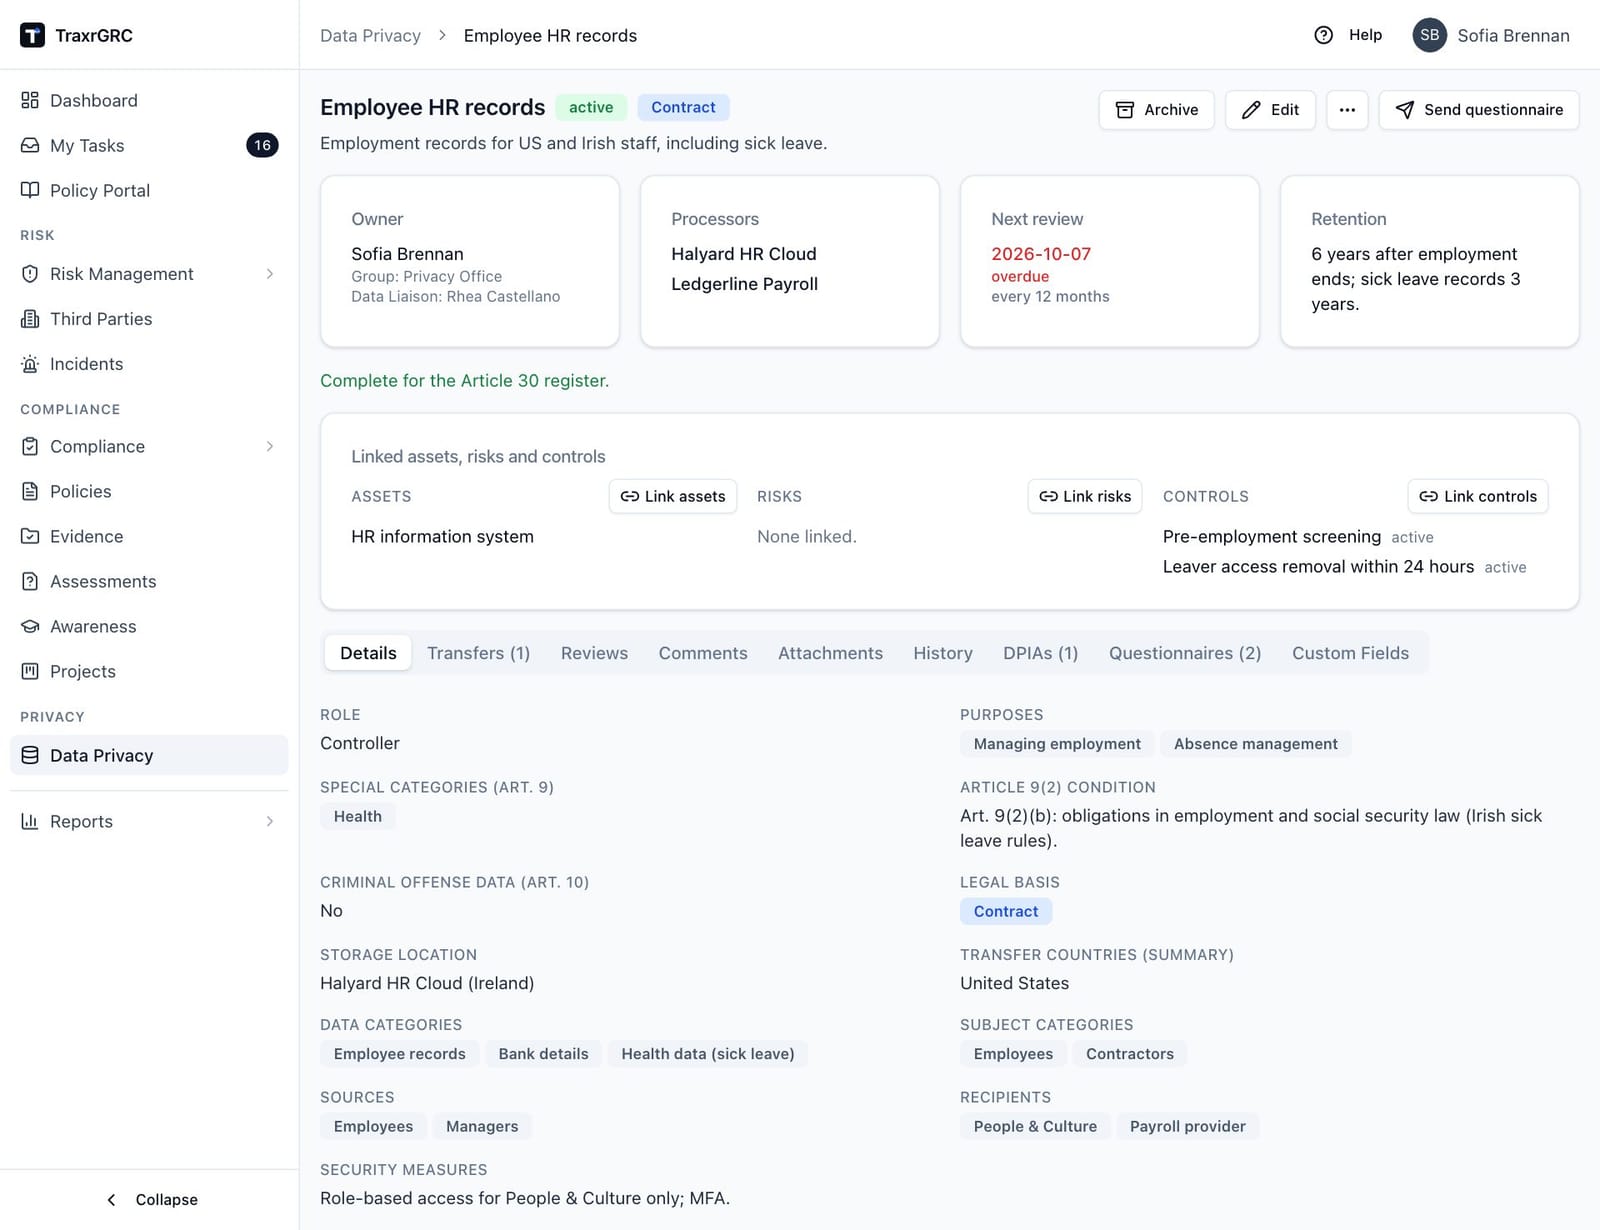Image resolution: width=1600 pixels, height=1230 pixels.
Task: Click the TraxrGRC logo icon
Action: point(32,35)
